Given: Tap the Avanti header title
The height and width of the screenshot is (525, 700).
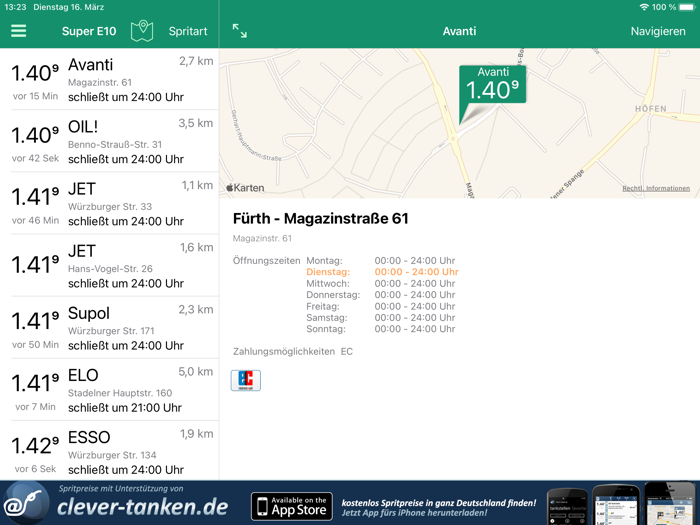Looking at the screenshot, I should (x=459, y=31).
